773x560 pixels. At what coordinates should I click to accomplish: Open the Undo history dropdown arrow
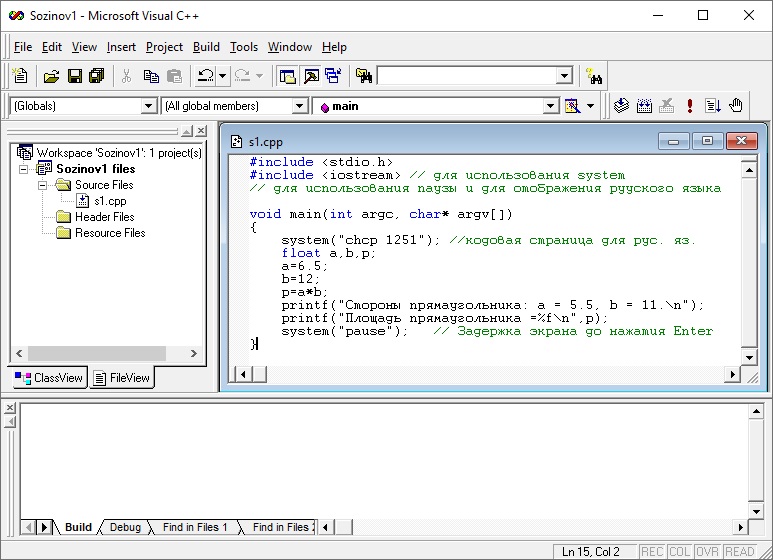(x=222, y=76)
